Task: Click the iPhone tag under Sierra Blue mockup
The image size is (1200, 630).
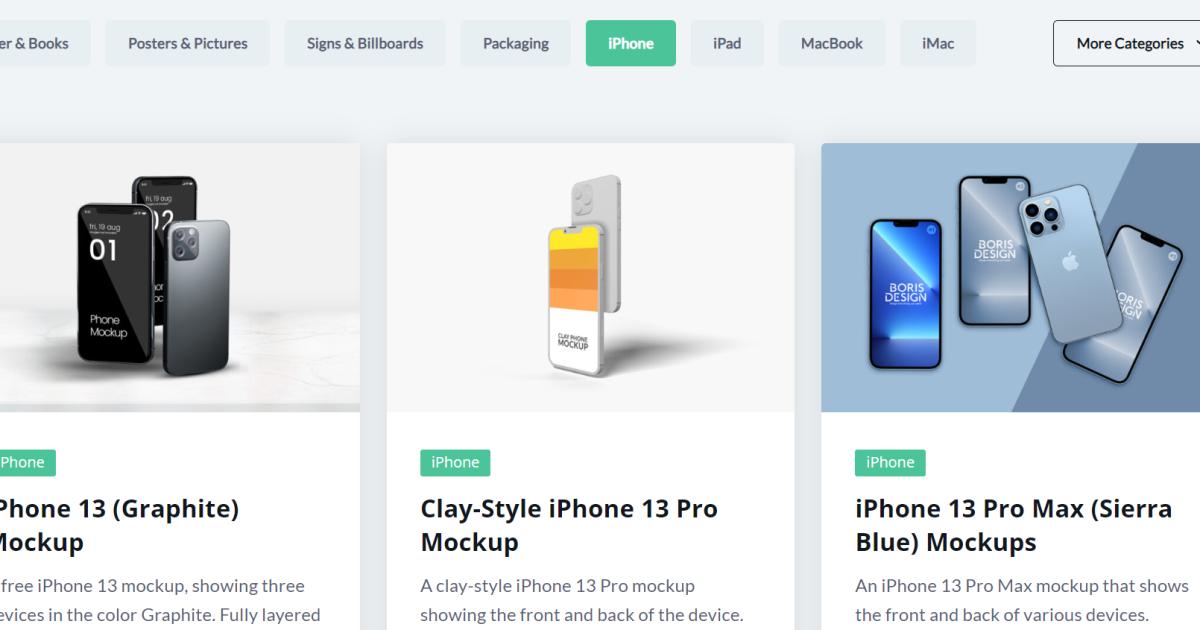Action: tap(890, 462)
